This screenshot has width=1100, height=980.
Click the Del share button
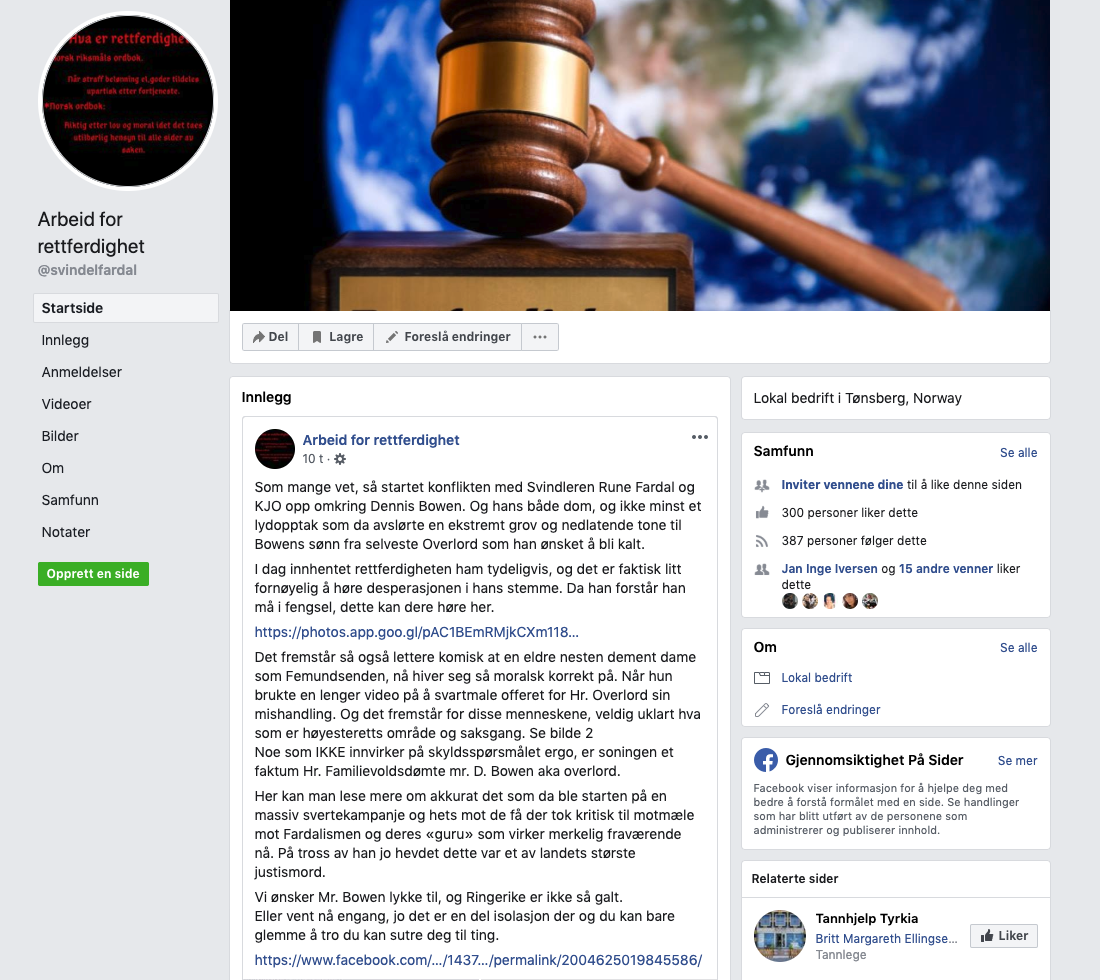point(271,337)
